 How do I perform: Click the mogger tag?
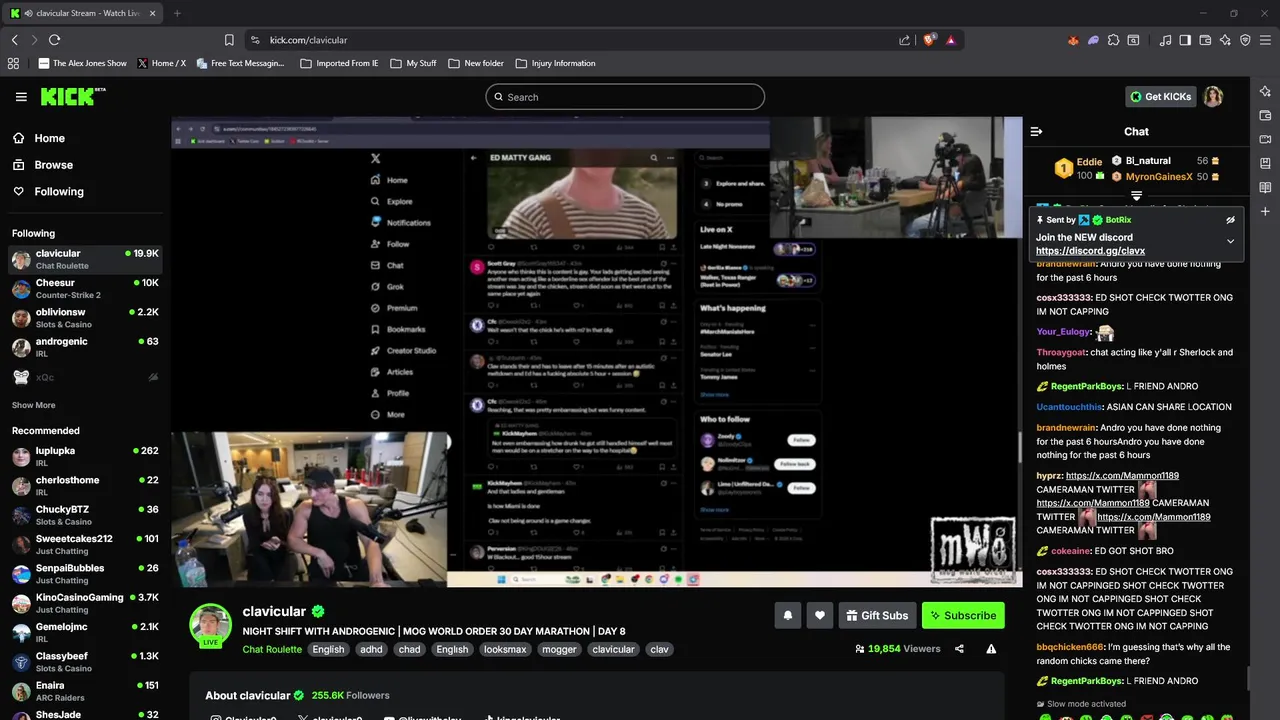pos(559,649)
